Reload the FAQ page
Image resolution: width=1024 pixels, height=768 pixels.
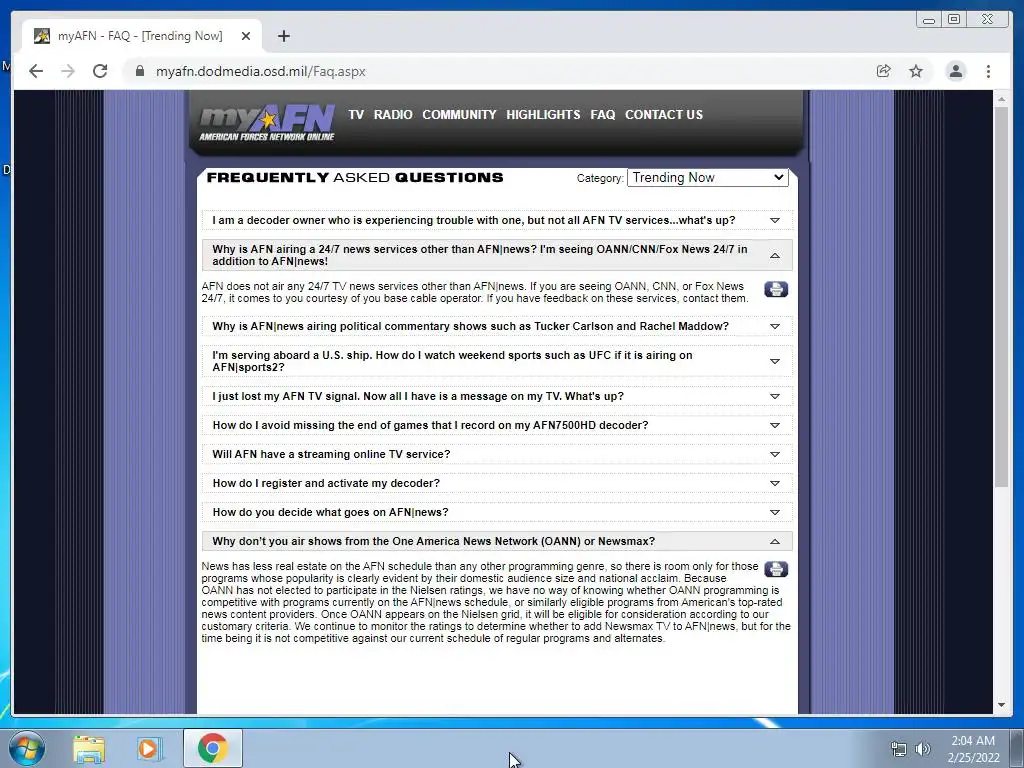pos(100,71)
